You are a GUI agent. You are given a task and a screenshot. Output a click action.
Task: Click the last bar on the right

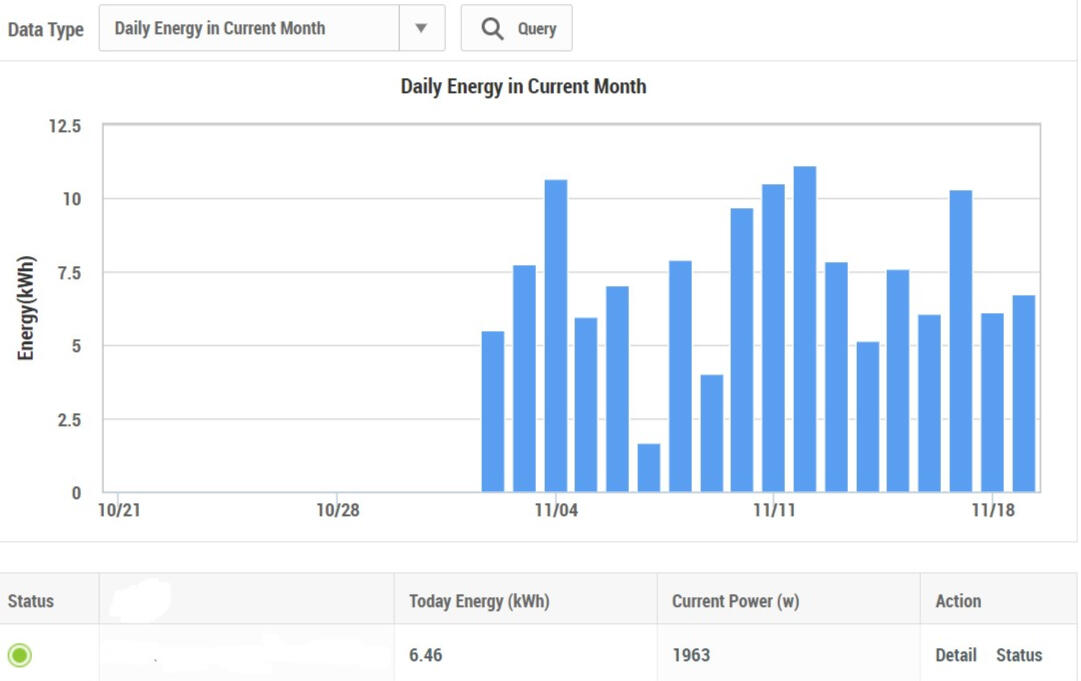coord(1023,394)
